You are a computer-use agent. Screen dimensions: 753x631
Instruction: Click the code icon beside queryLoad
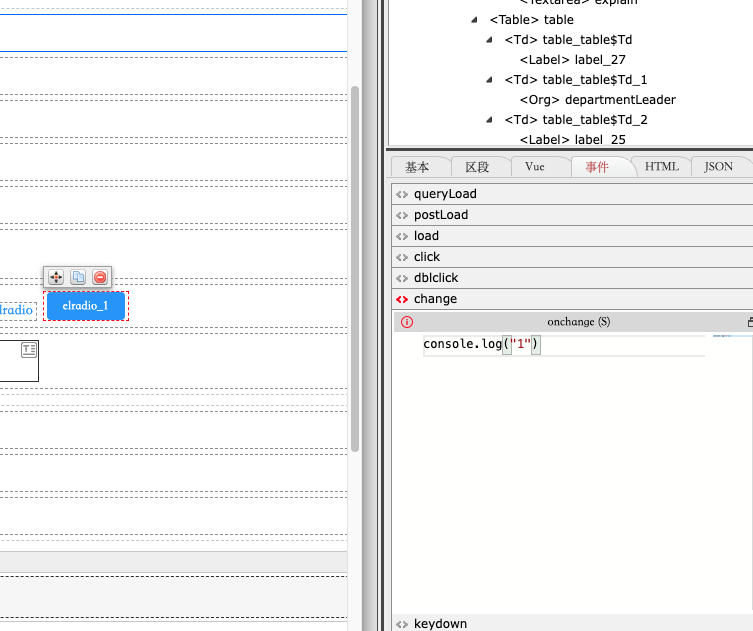[402, 194]
